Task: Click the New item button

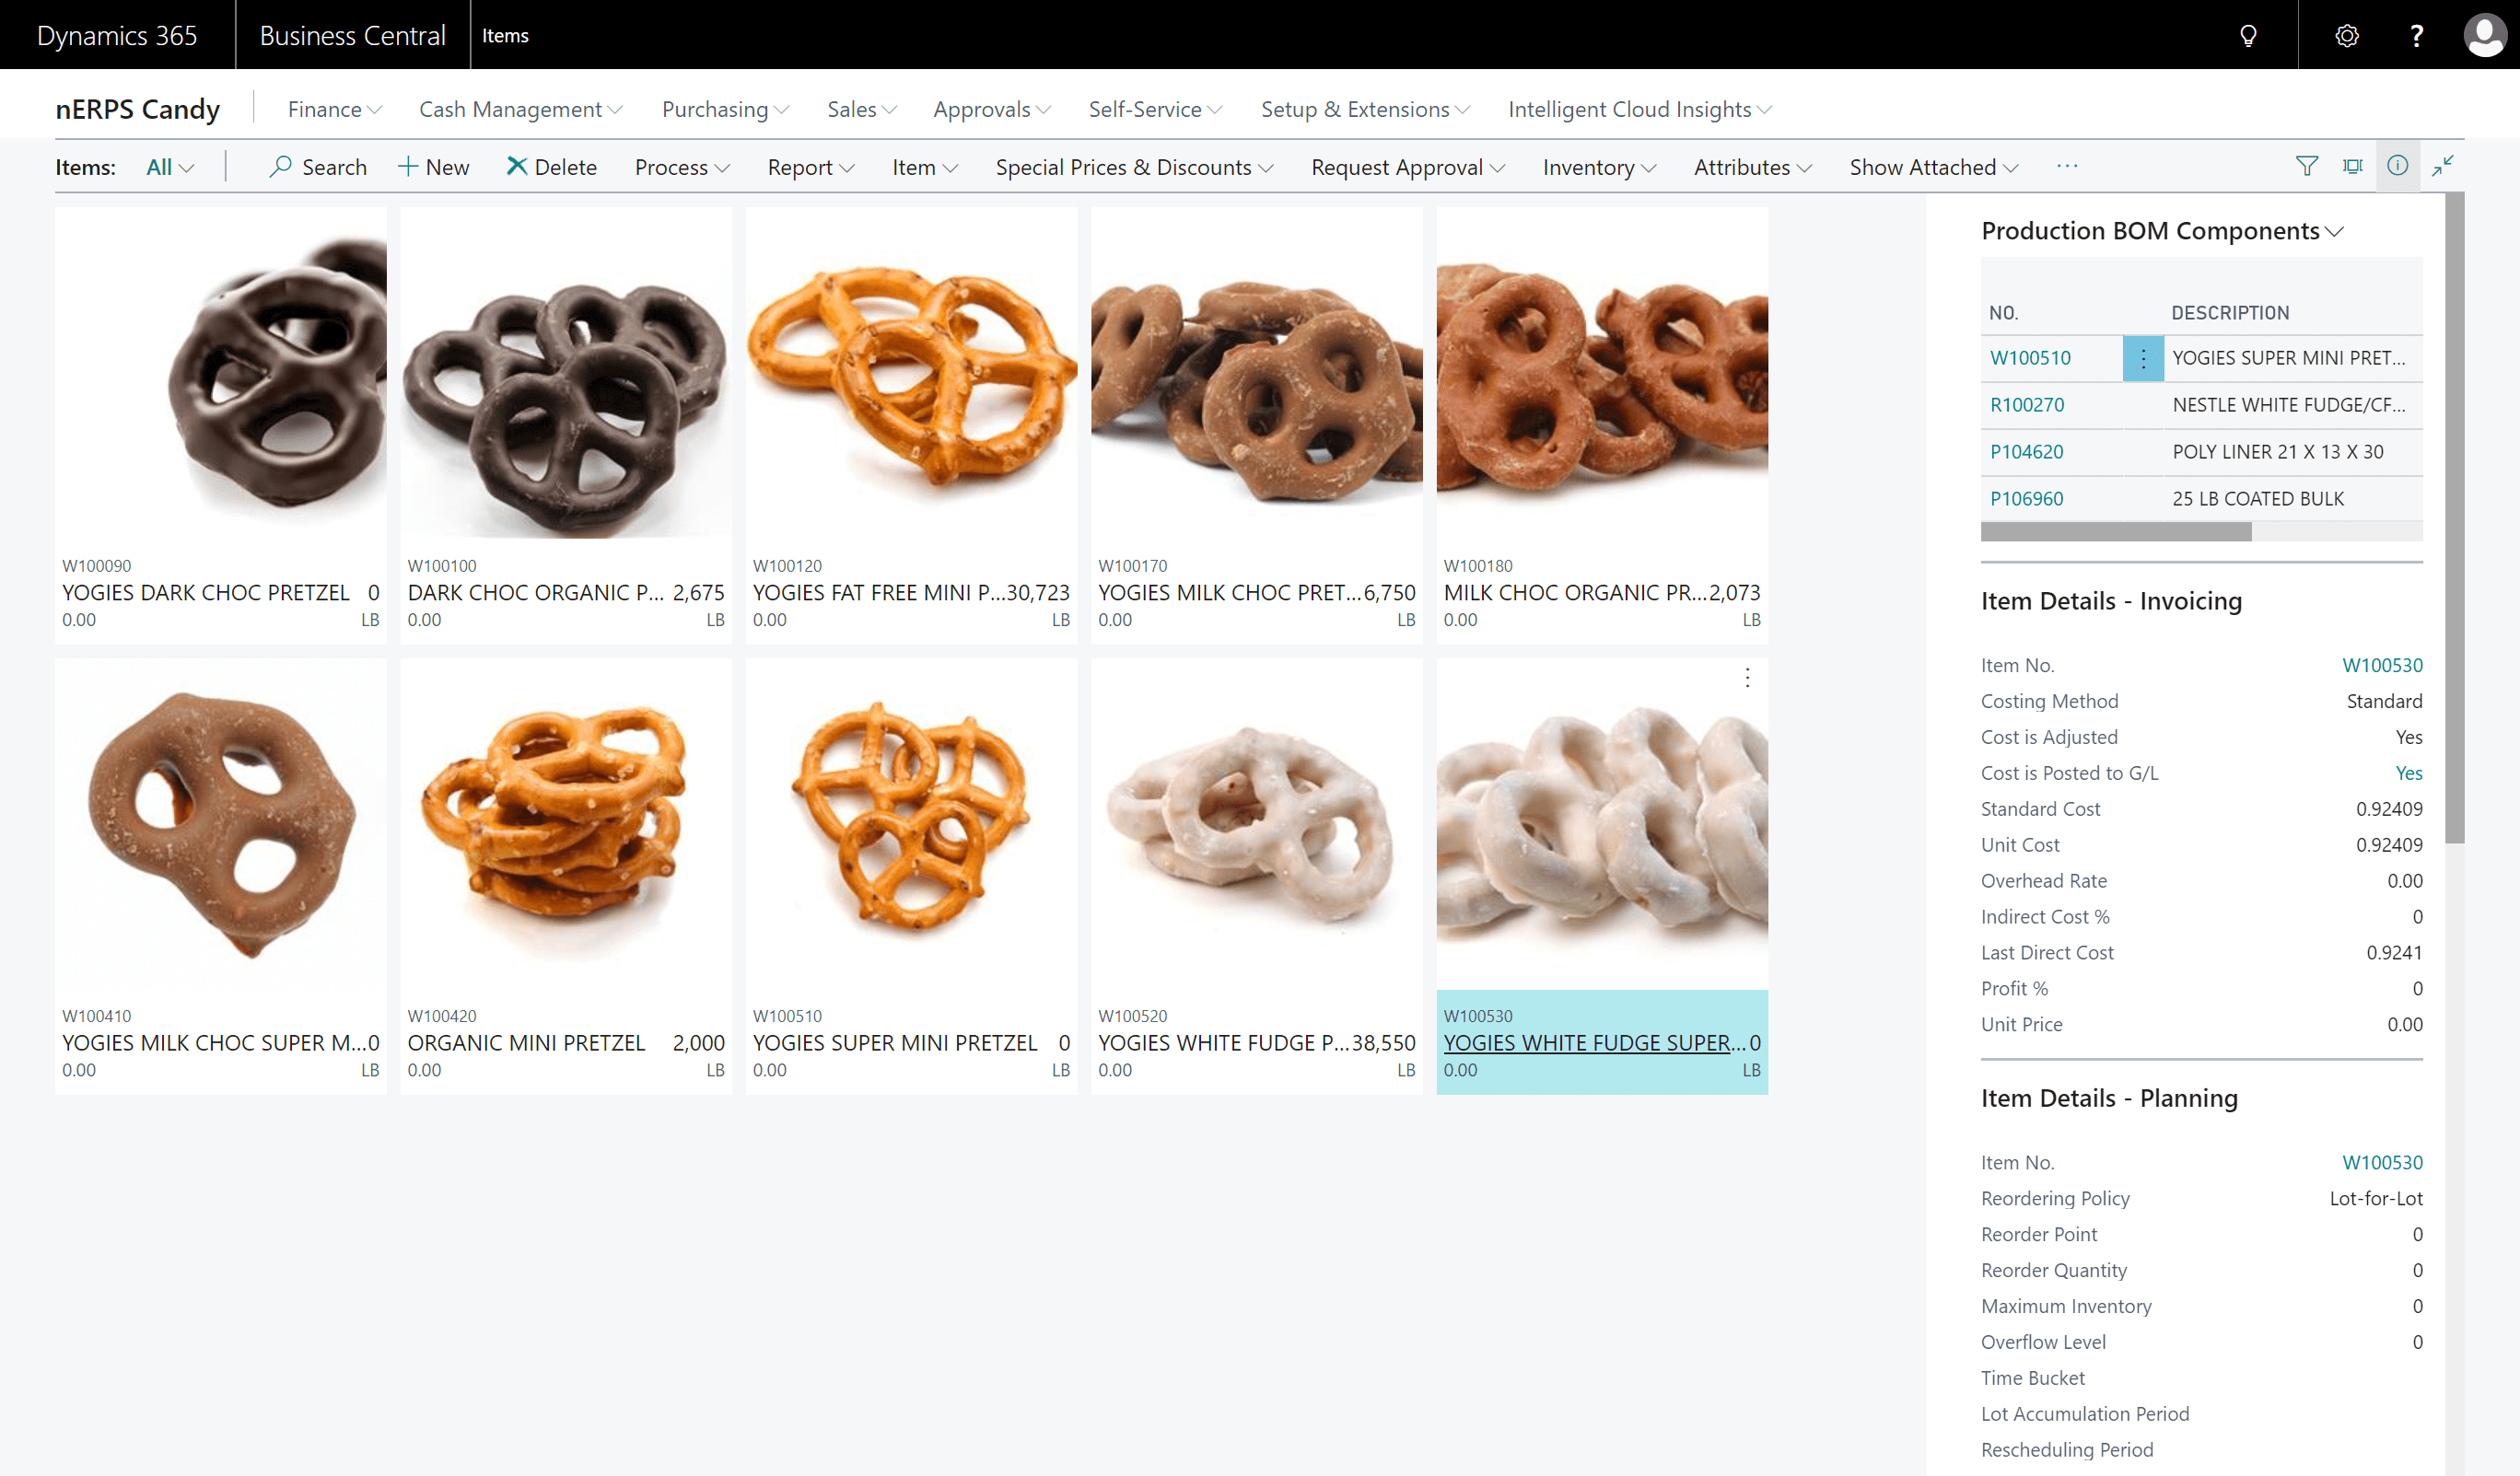Action: pos(433,167)
